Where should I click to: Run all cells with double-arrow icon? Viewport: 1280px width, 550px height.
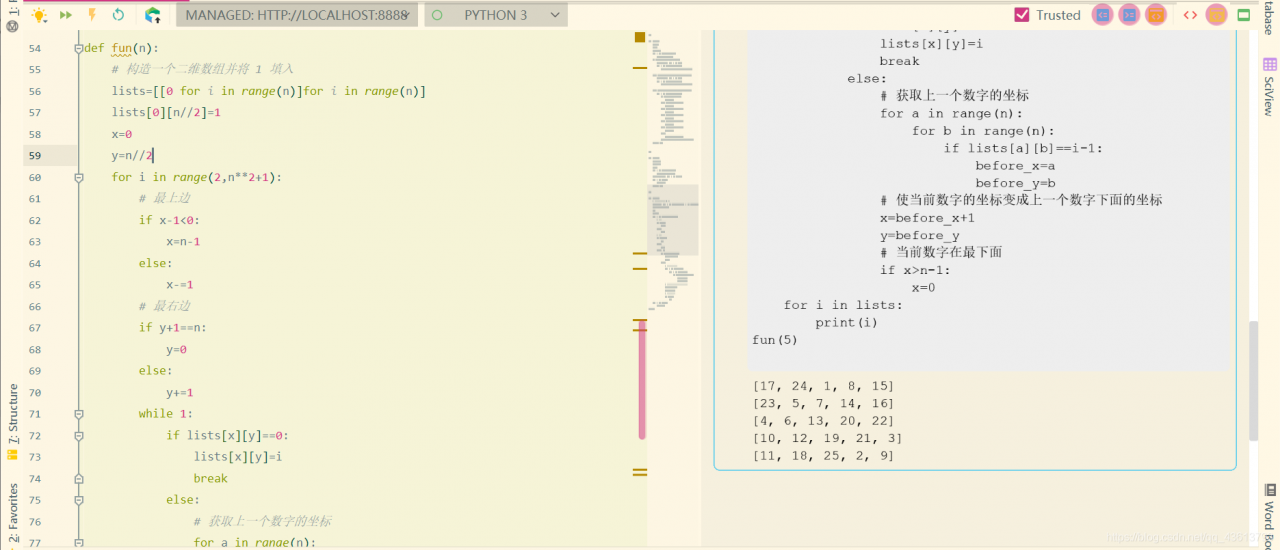point(66,15)
